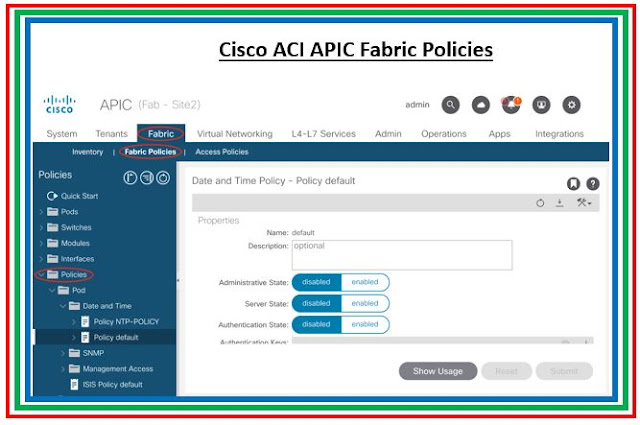Click the Pods folder icon
640x425 pixels.
point(53,211)
